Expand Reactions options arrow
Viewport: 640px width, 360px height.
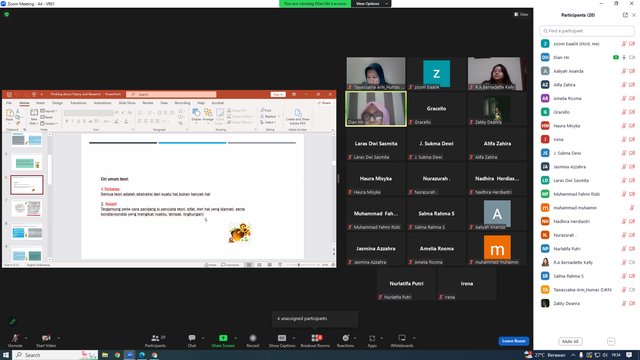pos(355,338)
